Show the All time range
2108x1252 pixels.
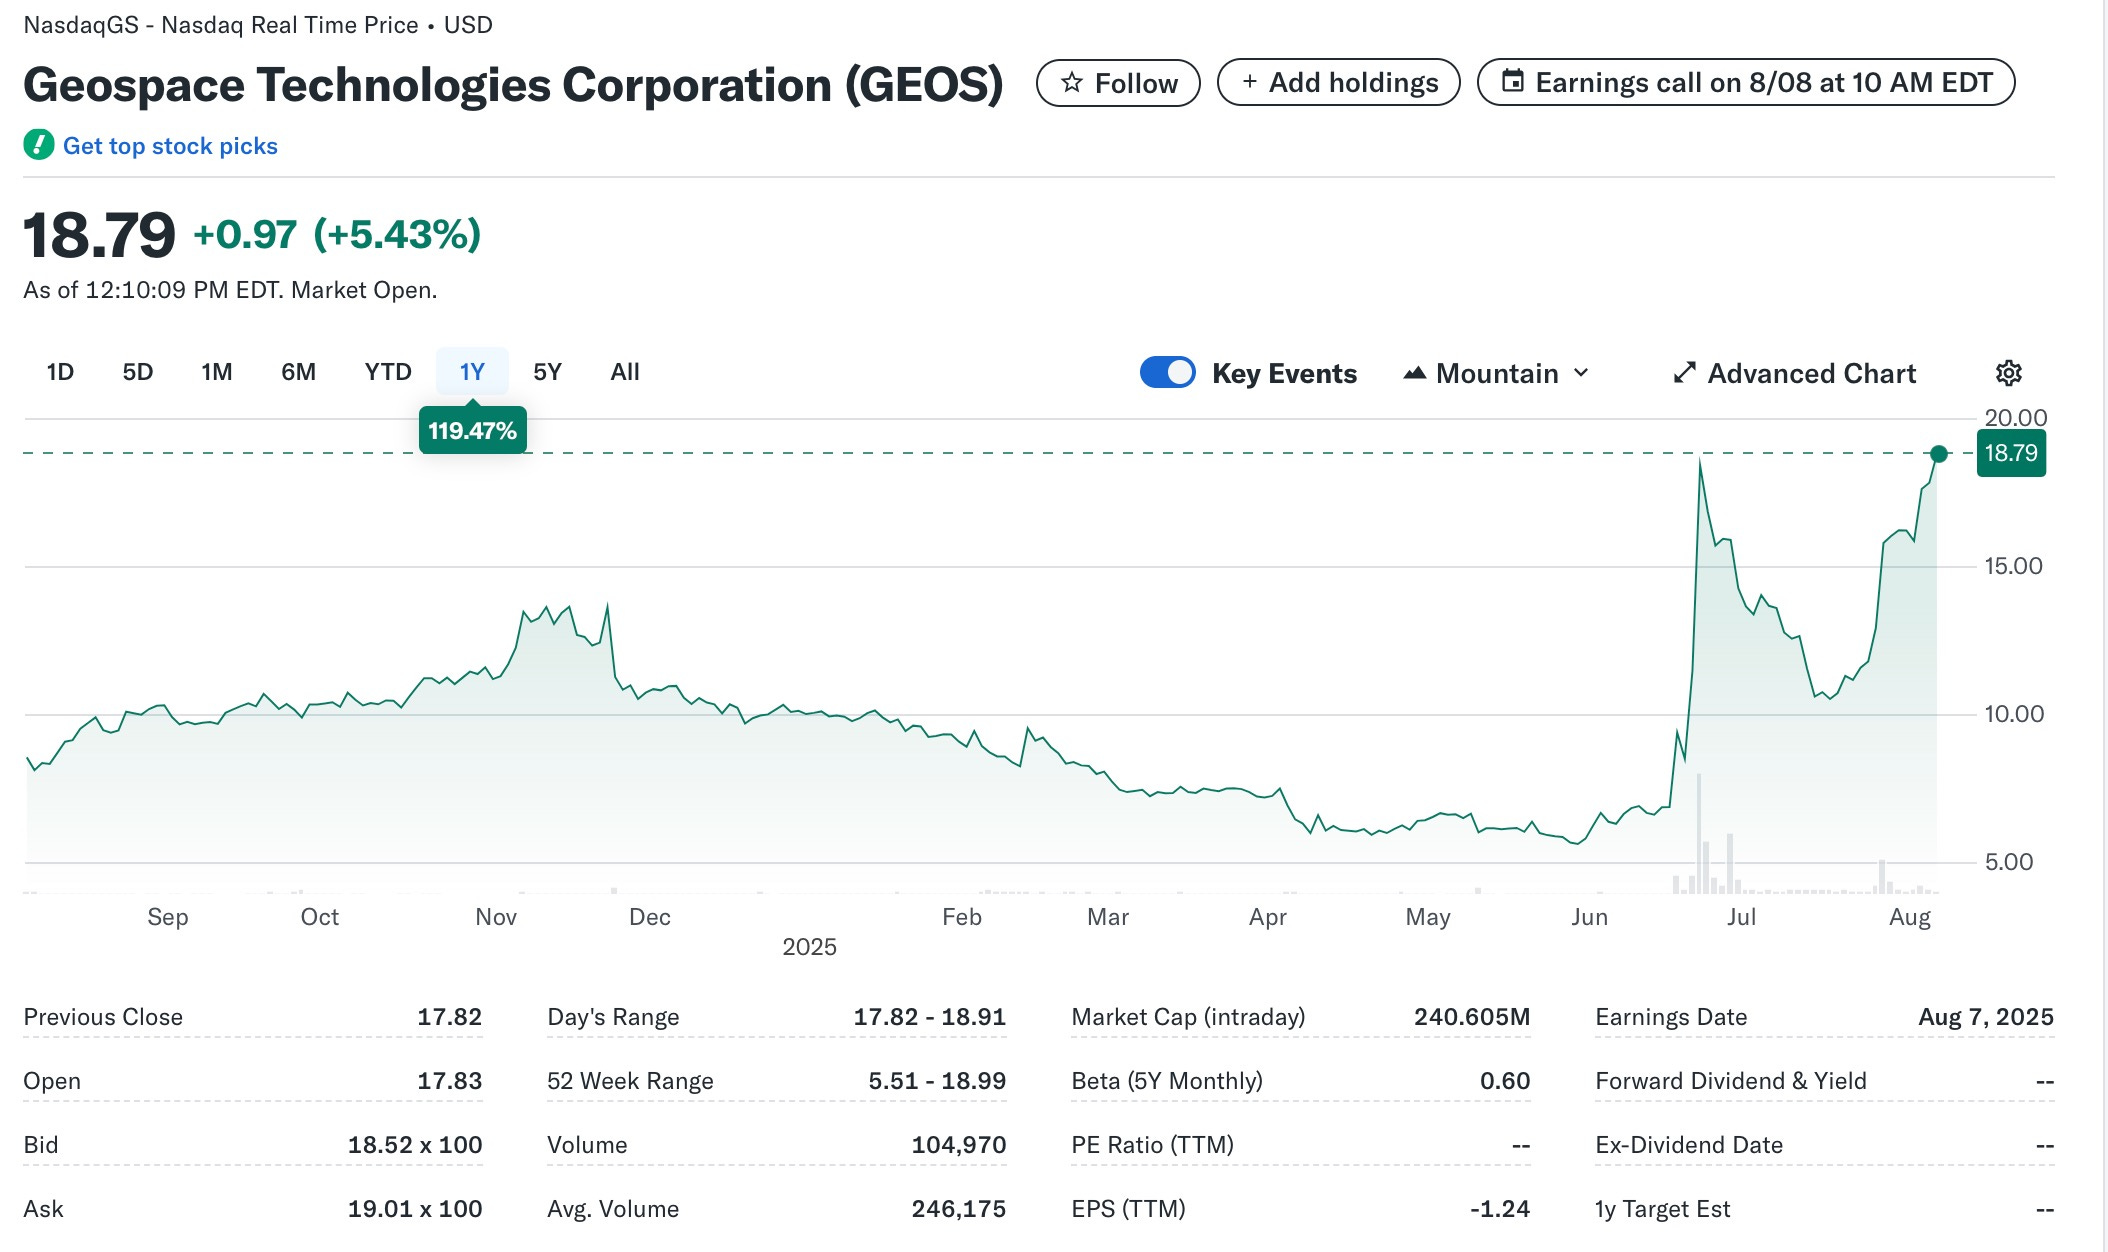(x=625, y=372)
